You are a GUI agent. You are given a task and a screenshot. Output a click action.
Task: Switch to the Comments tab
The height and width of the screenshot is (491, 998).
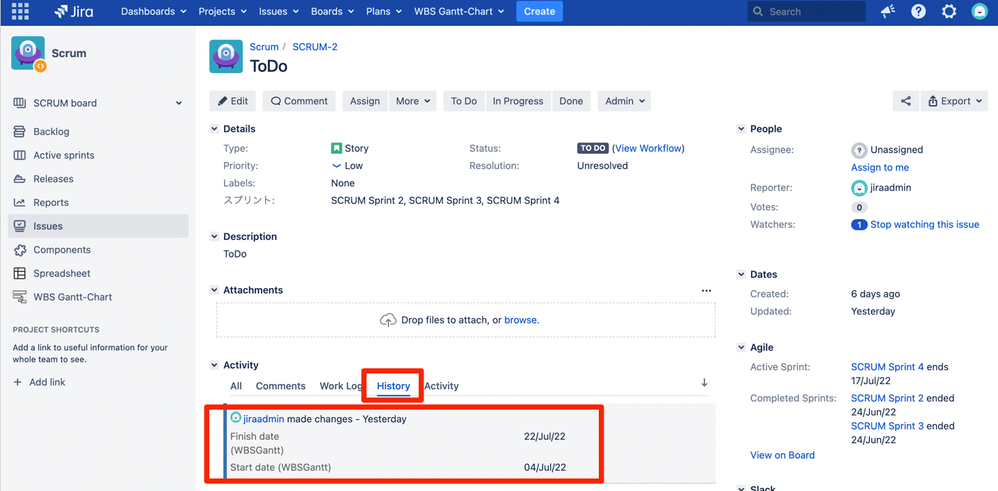click(x=281, y=386)
